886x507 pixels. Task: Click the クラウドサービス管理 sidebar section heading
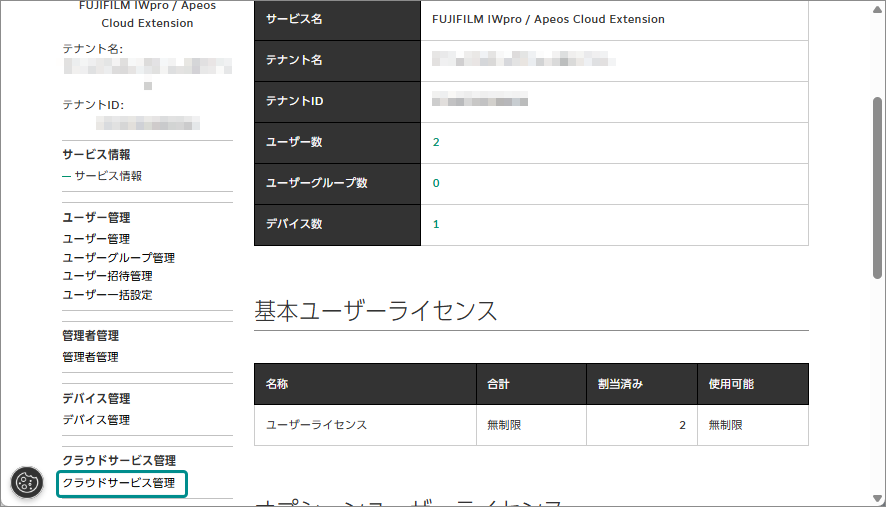click(119, 461)
